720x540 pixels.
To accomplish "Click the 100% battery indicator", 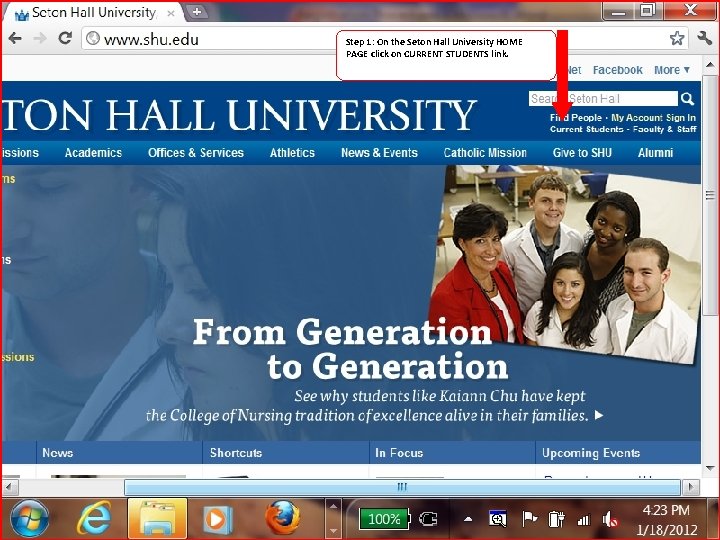I will point(384,519).
